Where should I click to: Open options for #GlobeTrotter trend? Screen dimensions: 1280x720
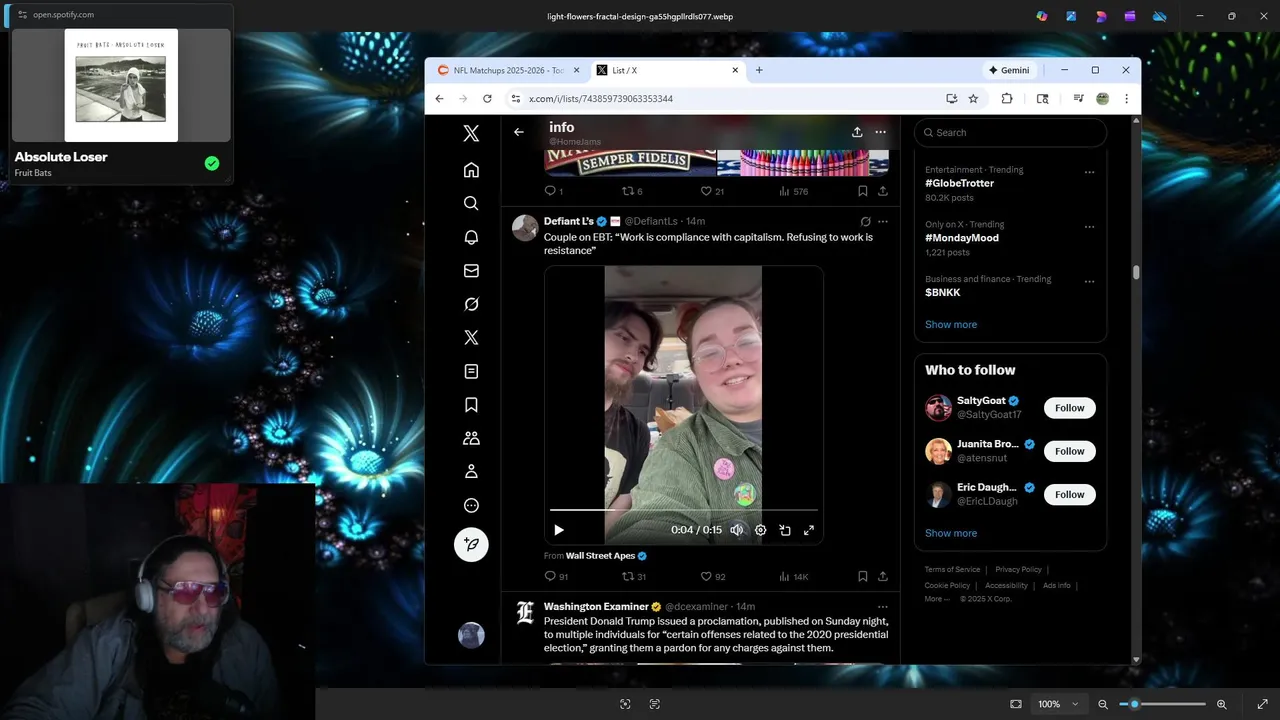click(x=1089, y=172)
